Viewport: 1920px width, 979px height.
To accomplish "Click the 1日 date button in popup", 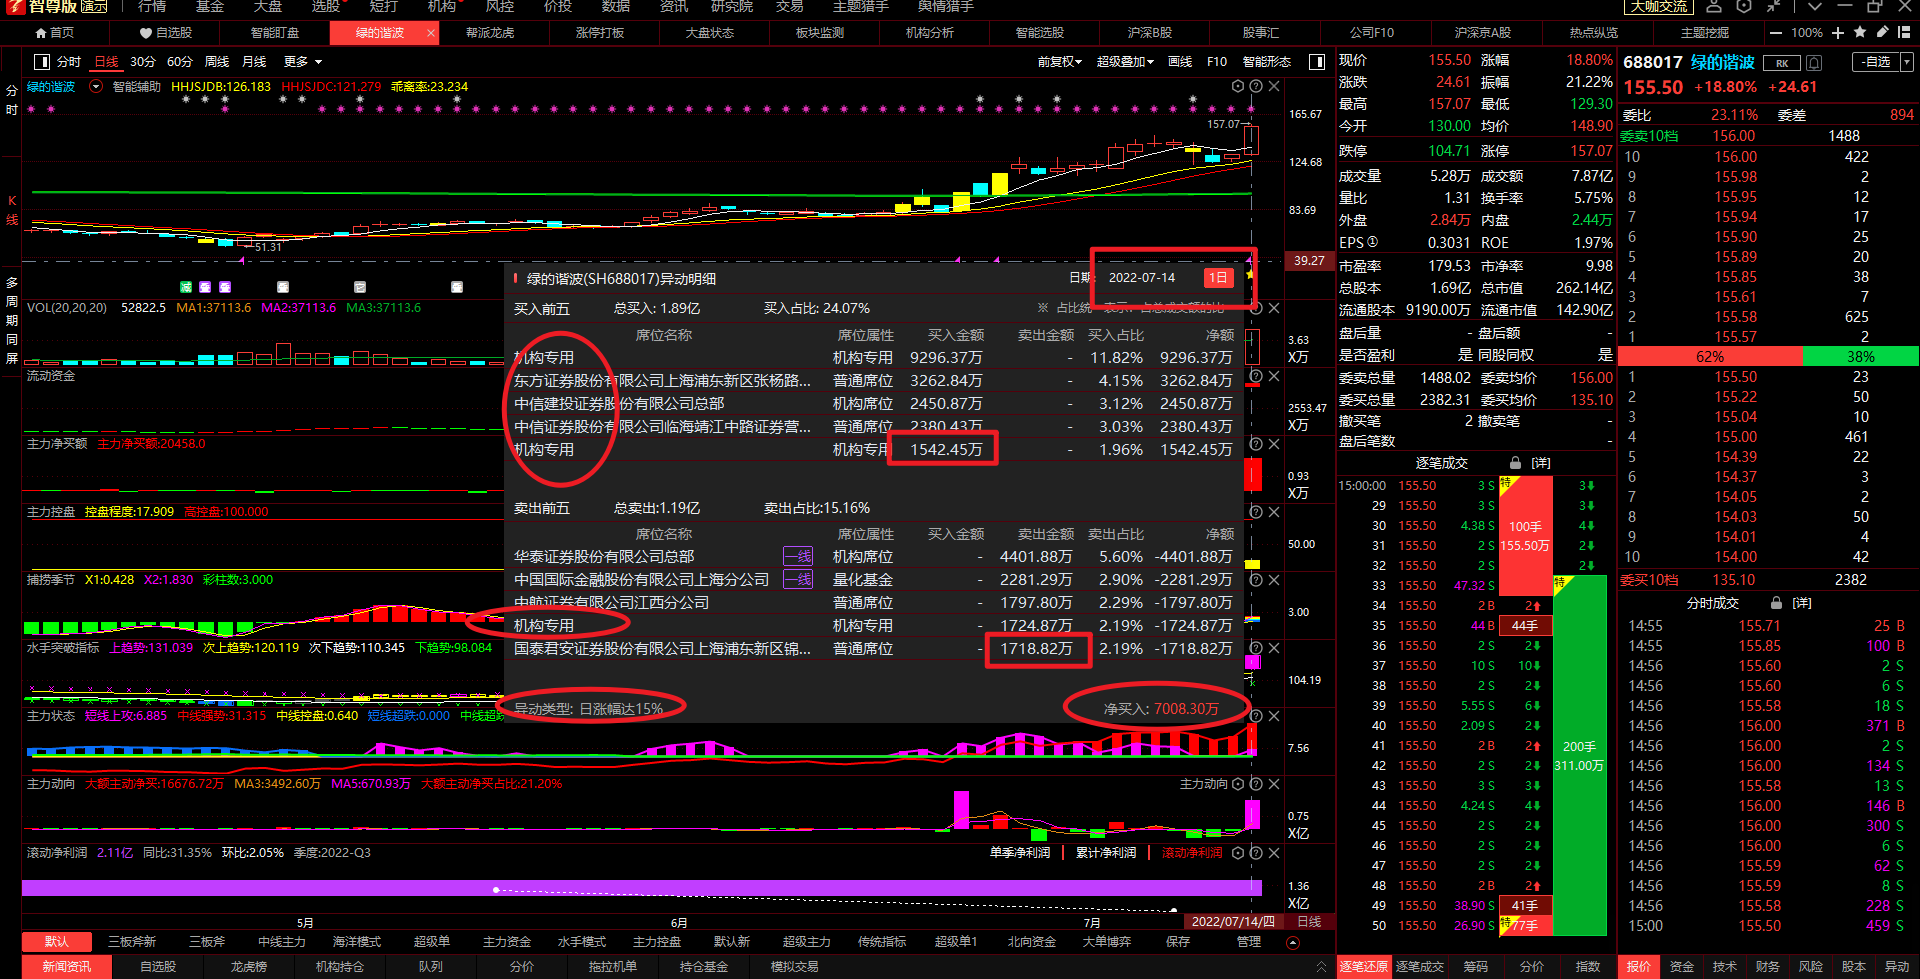I will [x=1218, y=278].
